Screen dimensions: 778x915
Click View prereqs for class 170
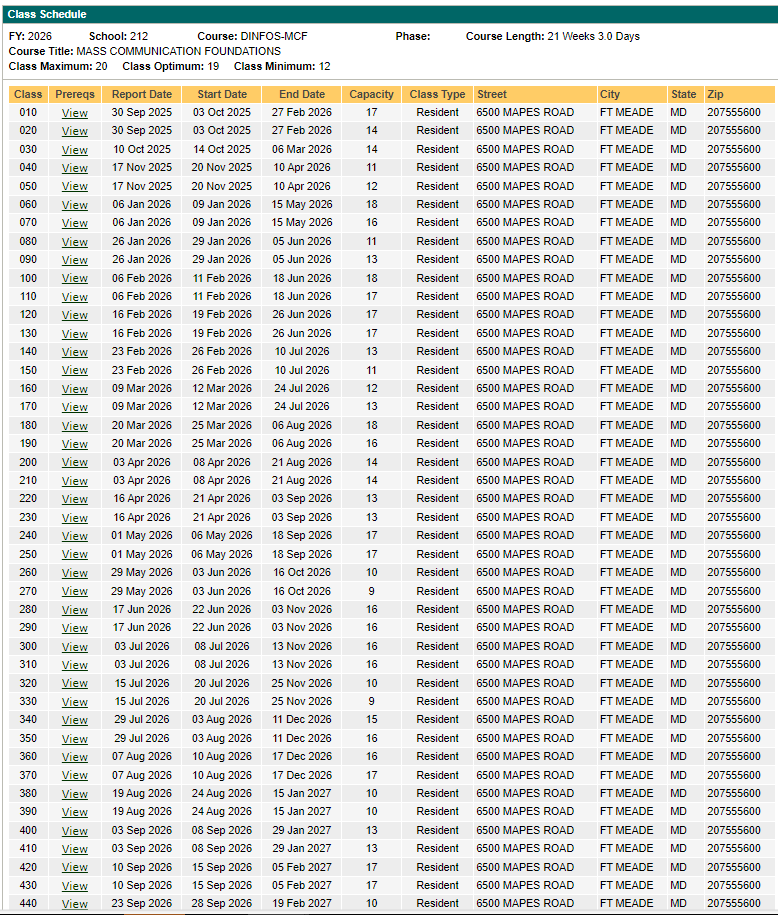(75, 407)
